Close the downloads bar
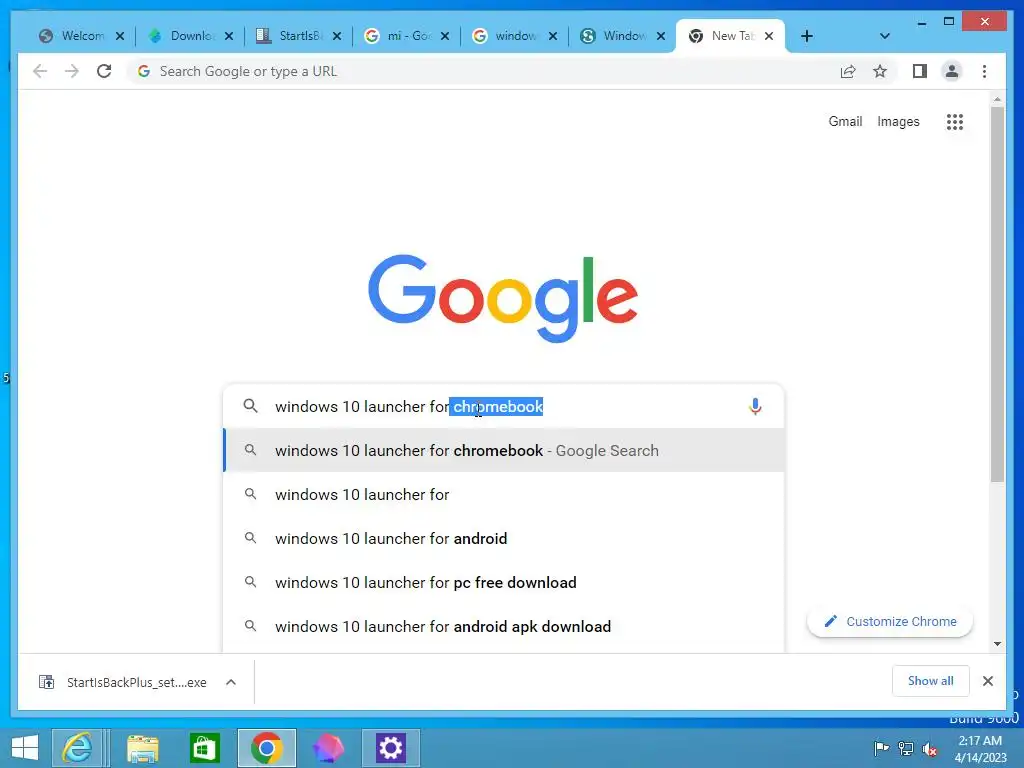 987,681
